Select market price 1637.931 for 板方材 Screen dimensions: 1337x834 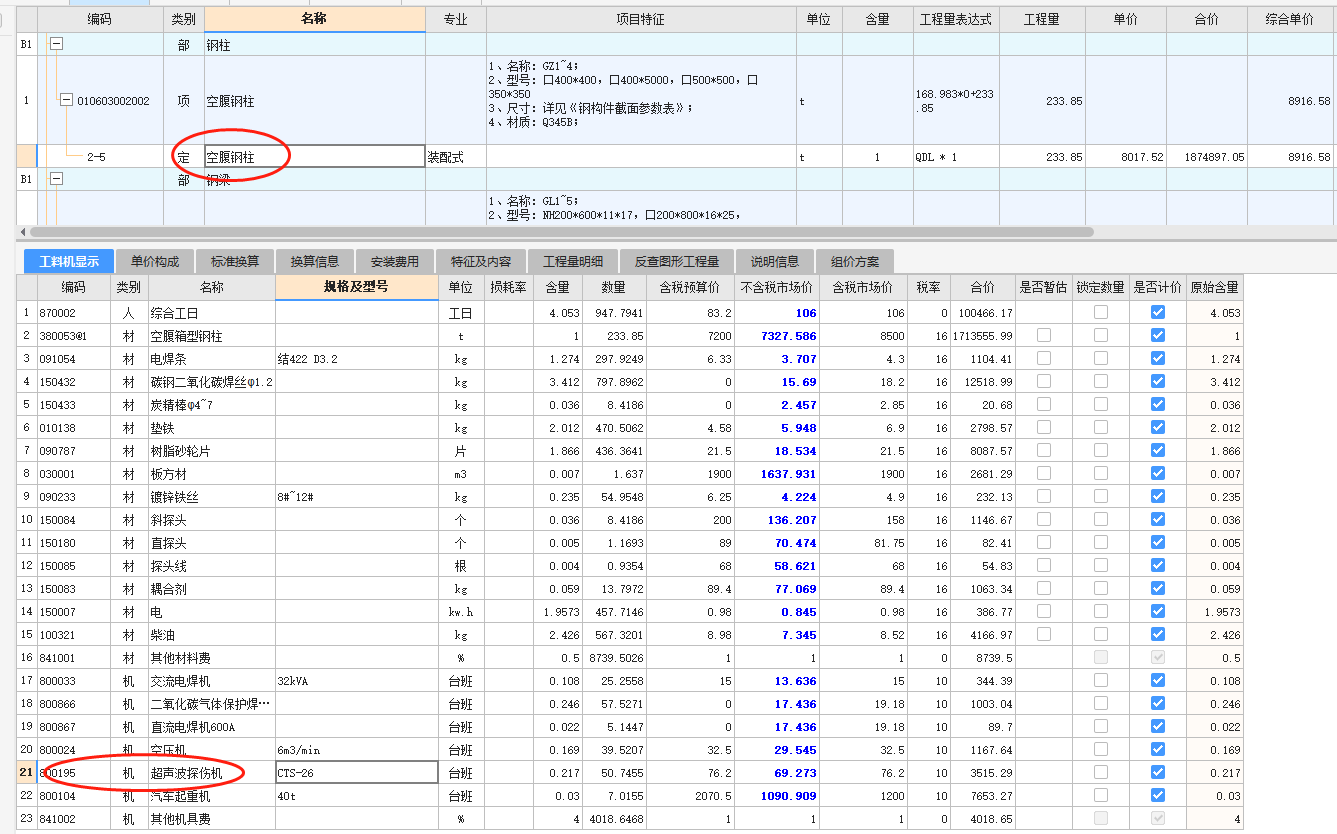click(x=777, y=473)
